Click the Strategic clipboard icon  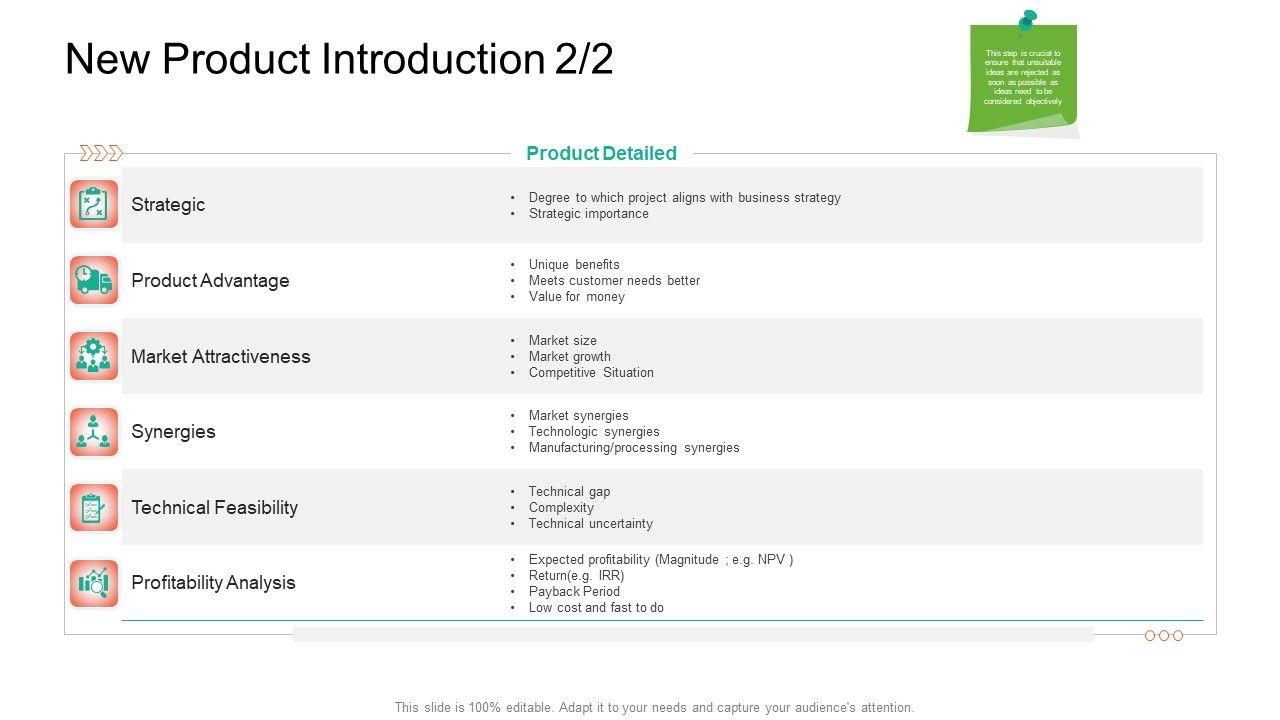(94, 204)
